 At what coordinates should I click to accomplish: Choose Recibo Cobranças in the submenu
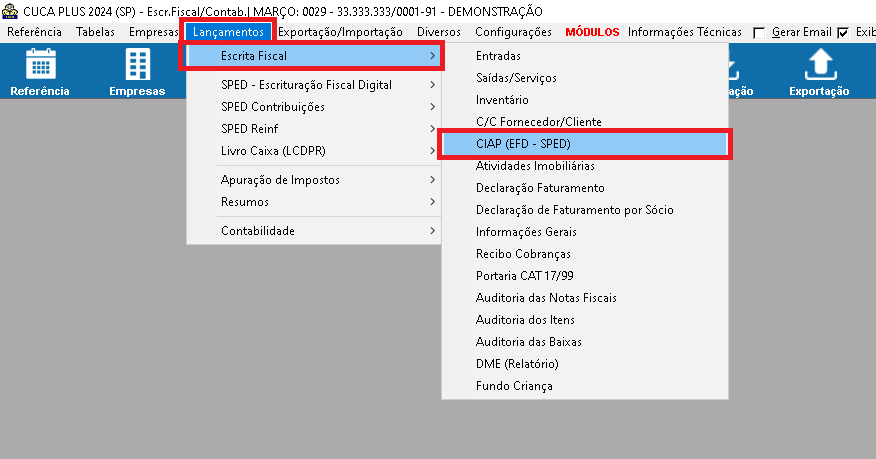coord(585,254)
